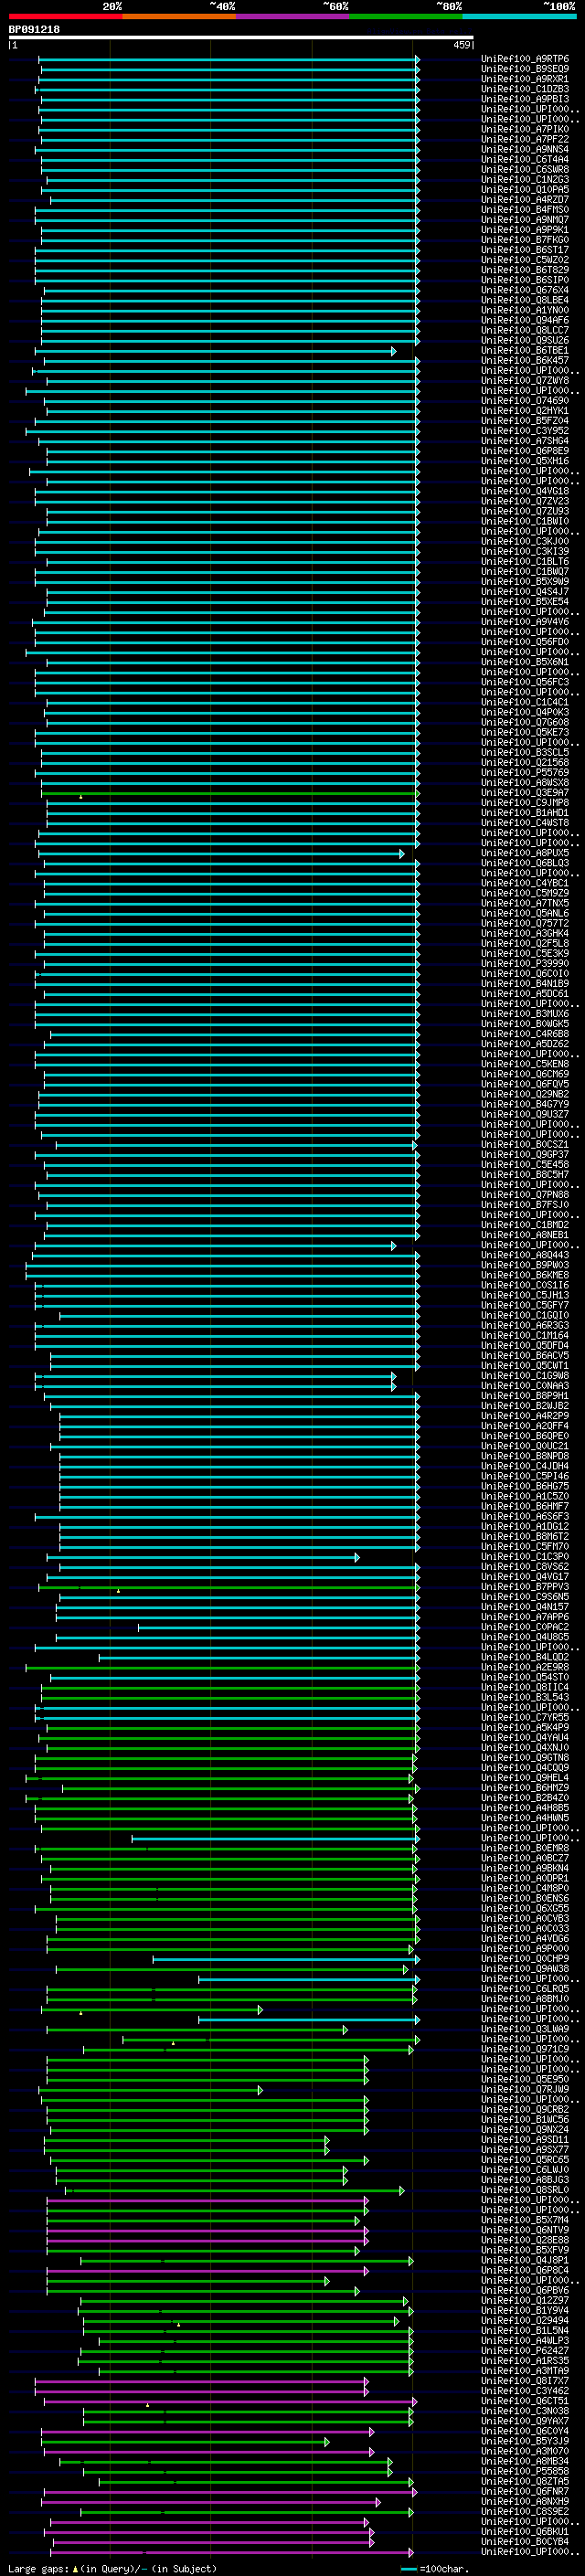Select hit label UniRef100_Q6FNR7
Viewport: 585px width, 2576px height.
point(525,2491)
